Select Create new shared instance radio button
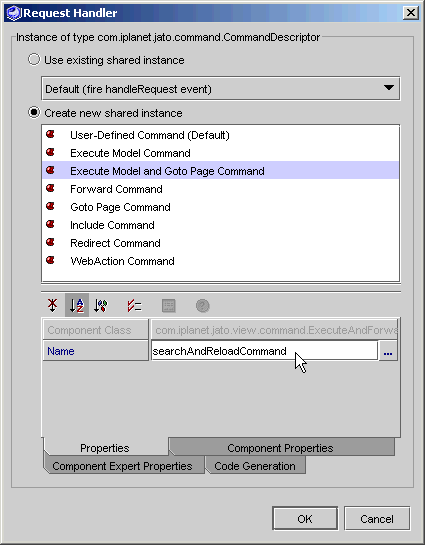425x545 pixels. (34, 112)
